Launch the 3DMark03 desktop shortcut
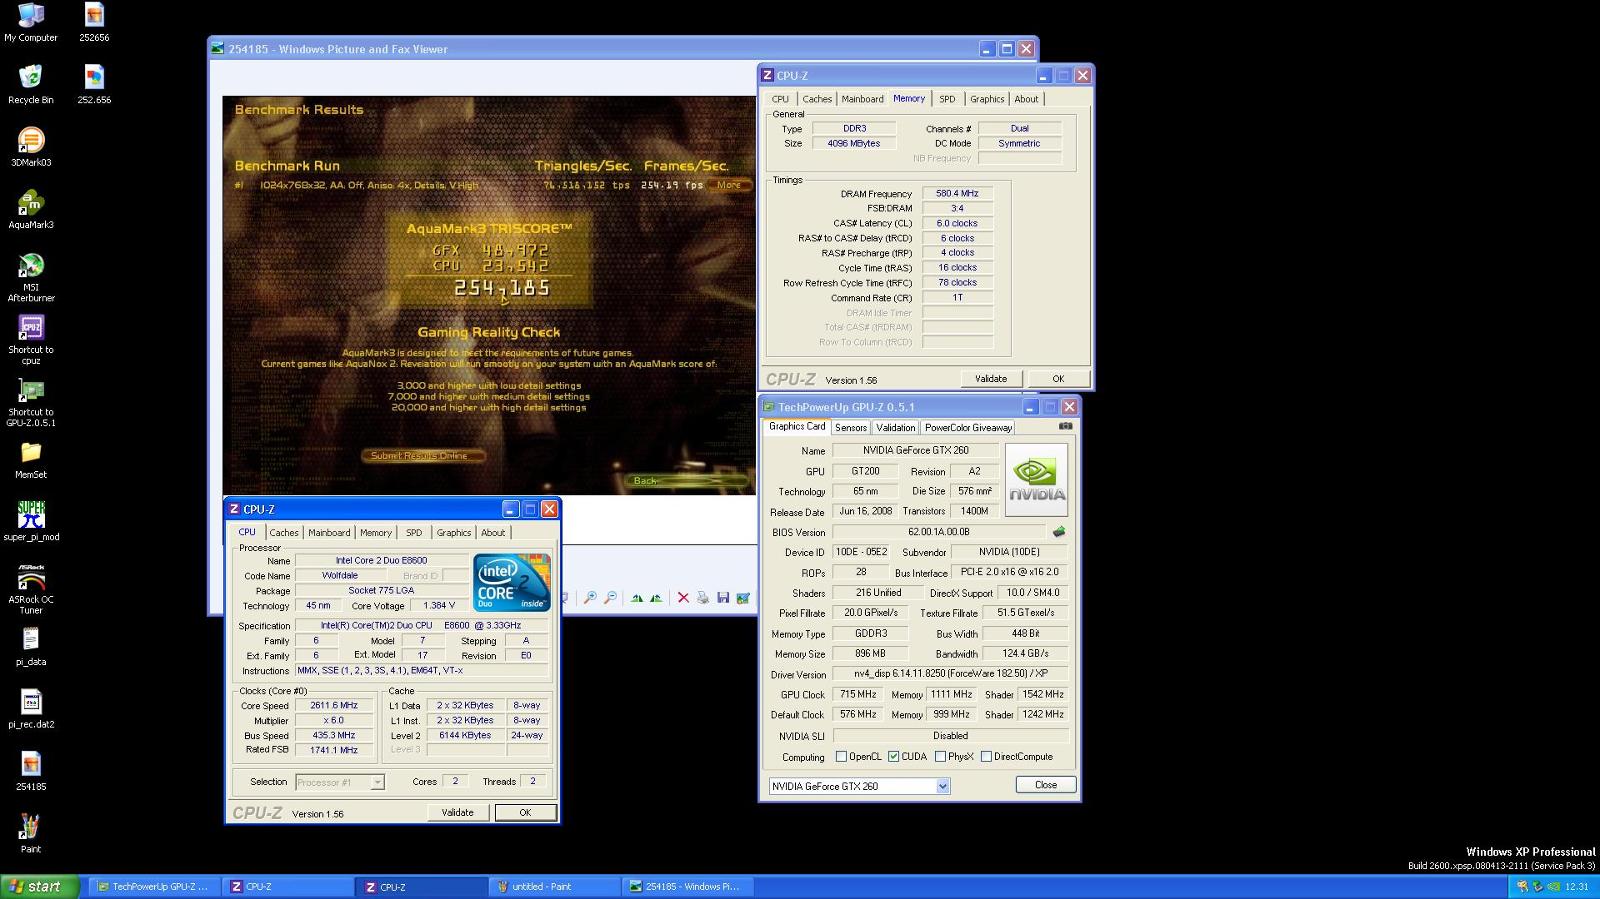Screen dimensions: 1600x899 tap(31, 147)
